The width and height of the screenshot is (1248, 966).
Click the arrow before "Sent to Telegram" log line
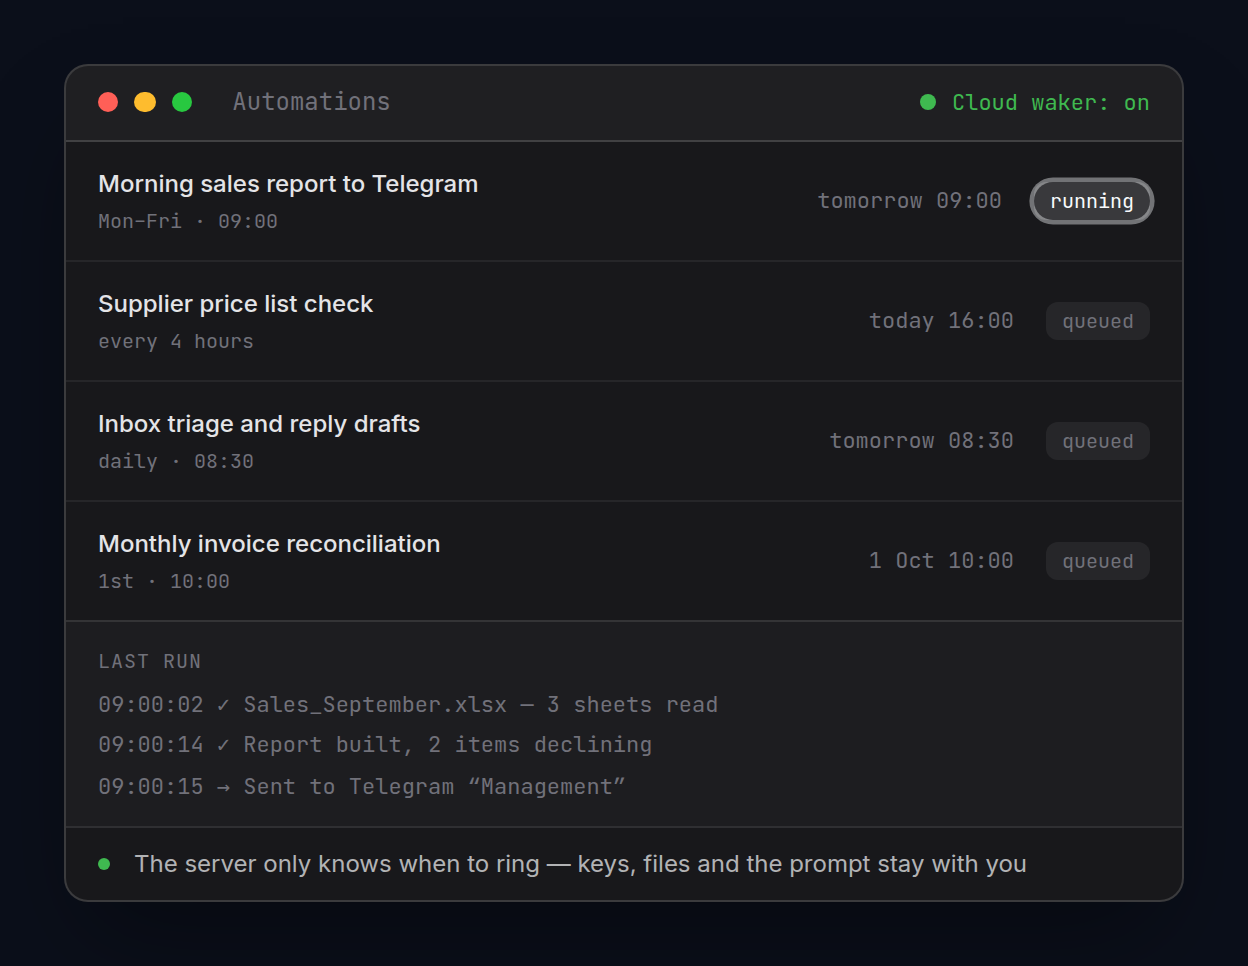tap(223, 787)
